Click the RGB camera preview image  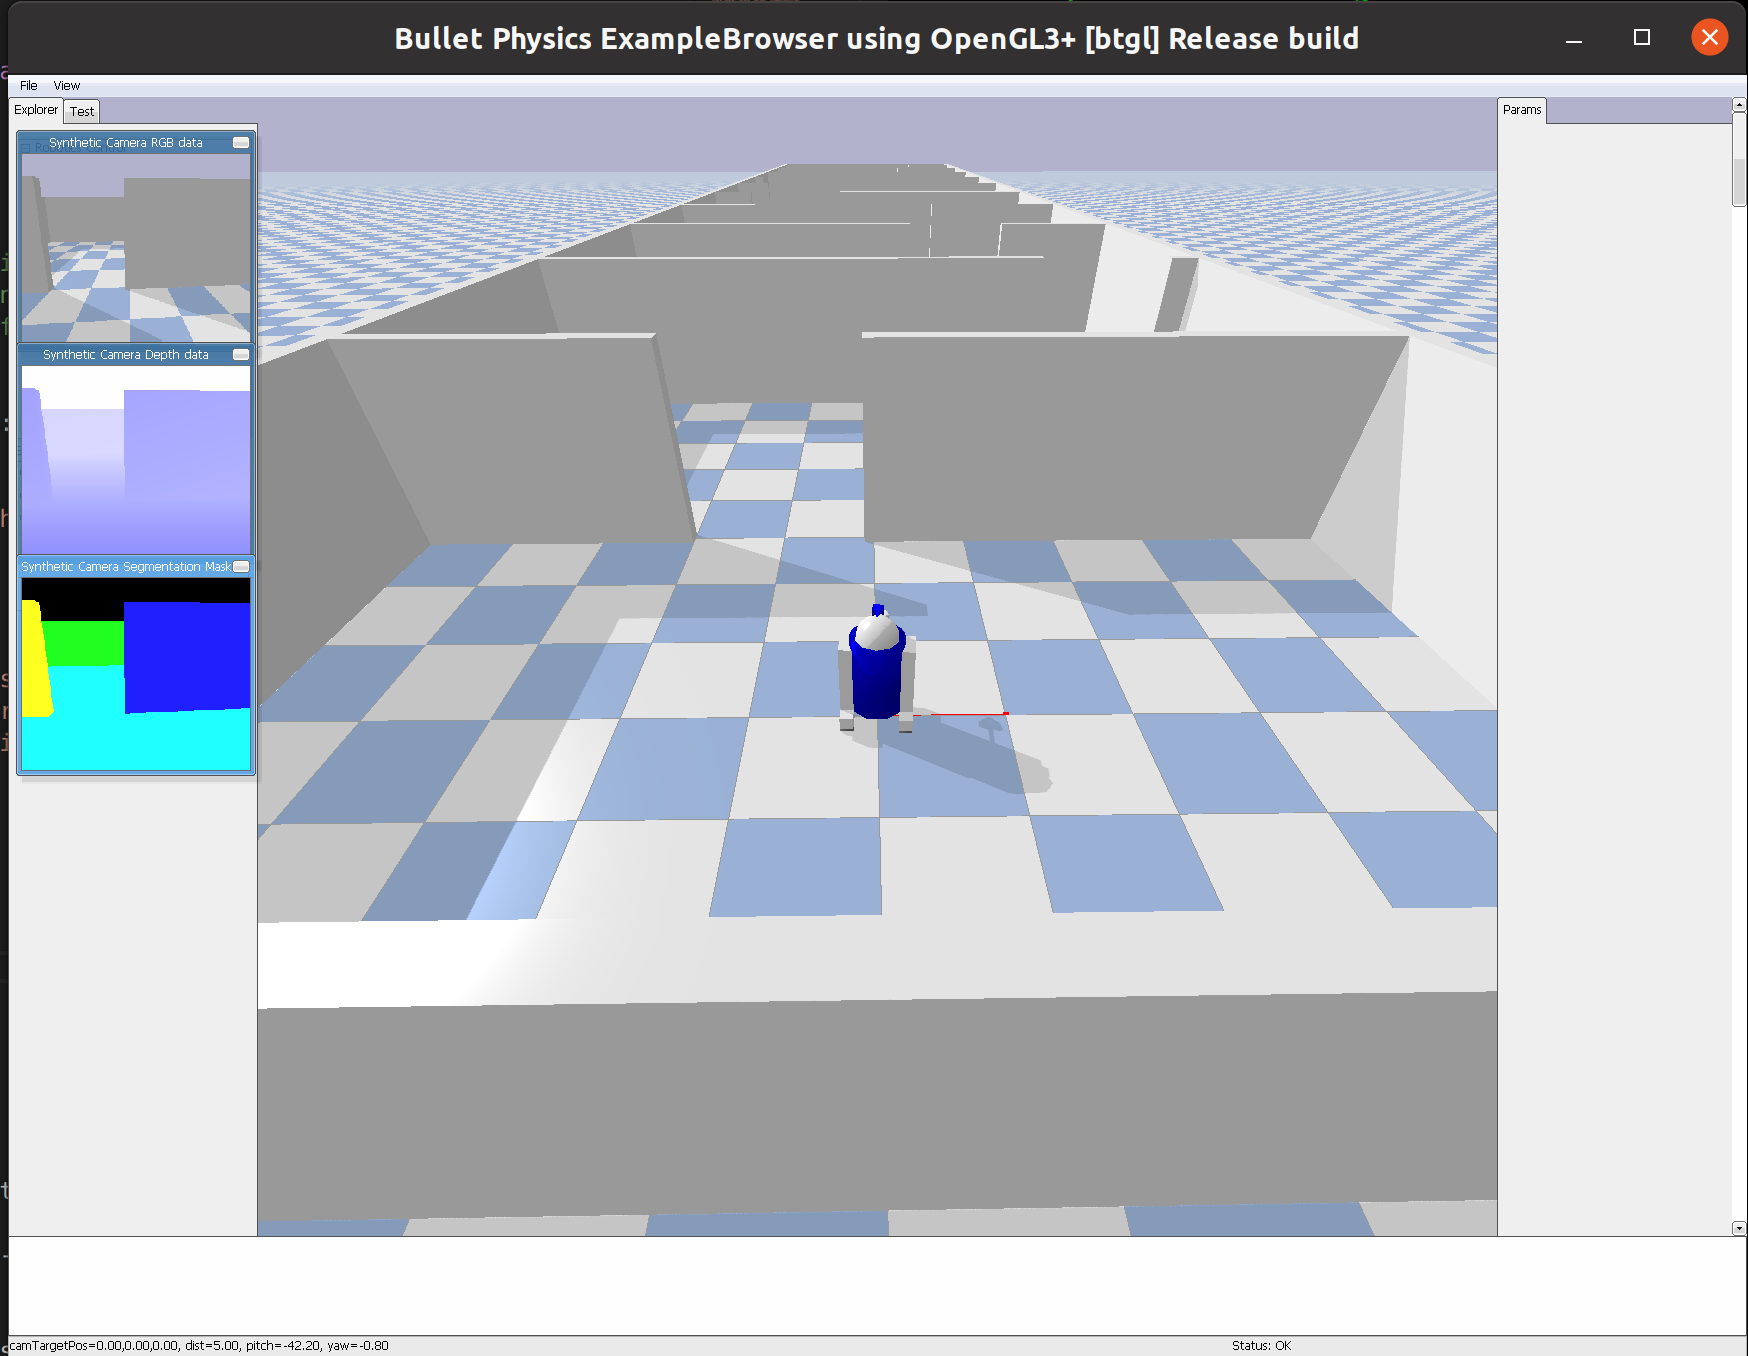(136, 248)
